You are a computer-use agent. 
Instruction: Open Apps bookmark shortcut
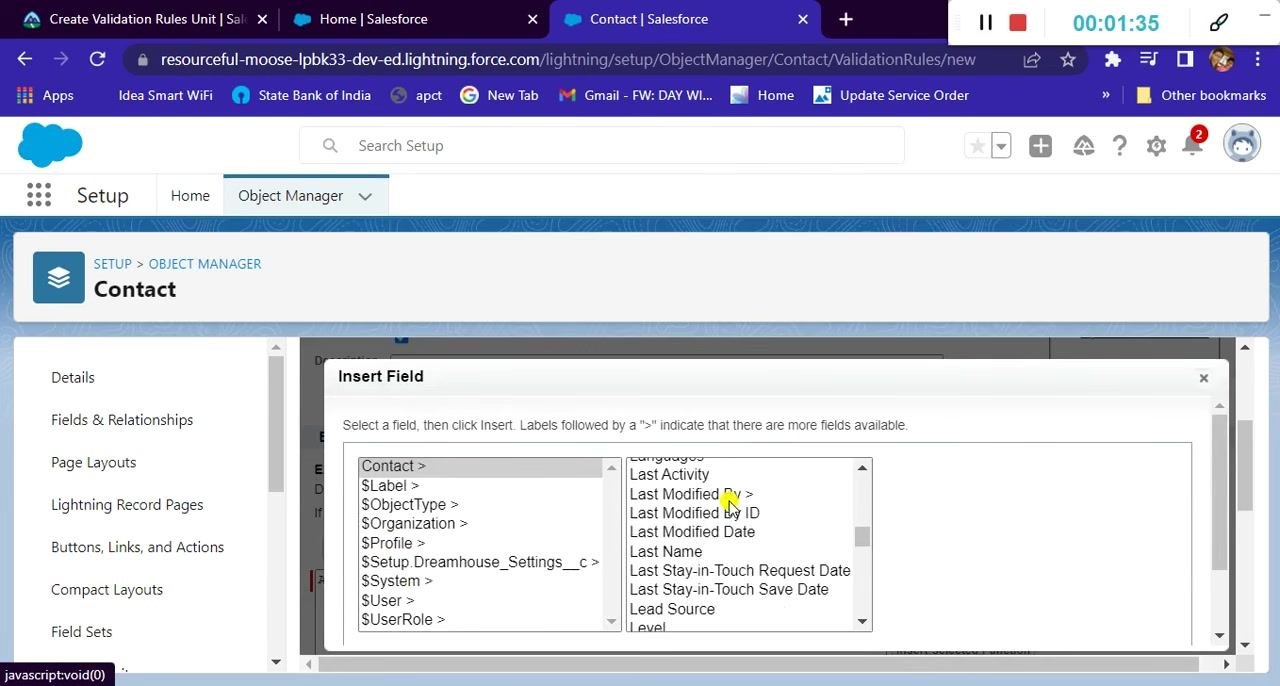45,95
